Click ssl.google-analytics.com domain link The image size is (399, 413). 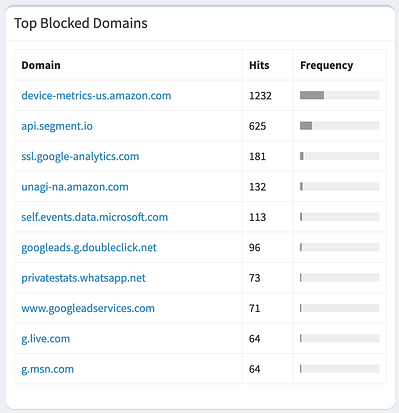[80, 157]
